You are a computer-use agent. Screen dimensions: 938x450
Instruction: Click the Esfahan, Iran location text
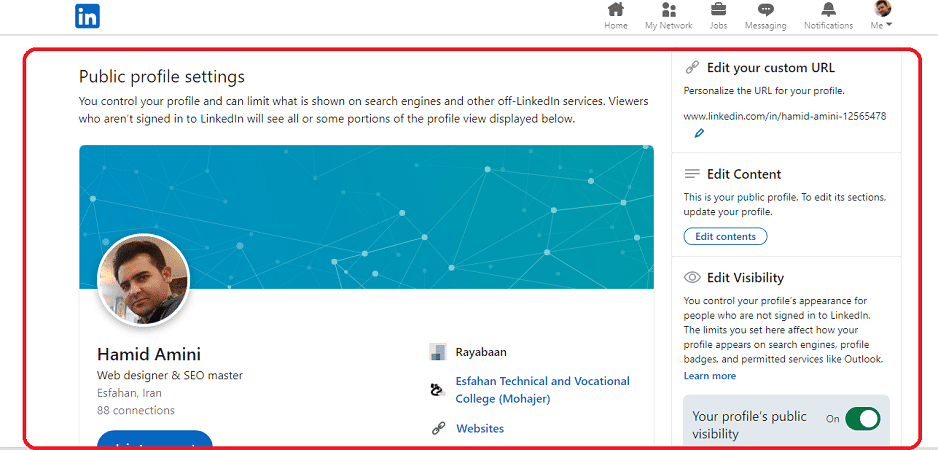pyautogui.click(x=129, y=393)
